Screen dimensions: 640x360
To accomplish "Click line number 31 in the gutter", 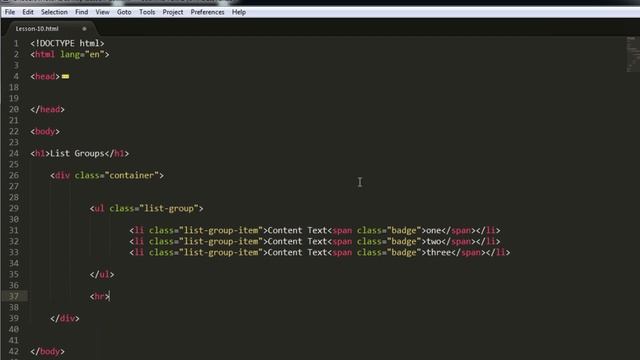I will (x=13, y=231).
